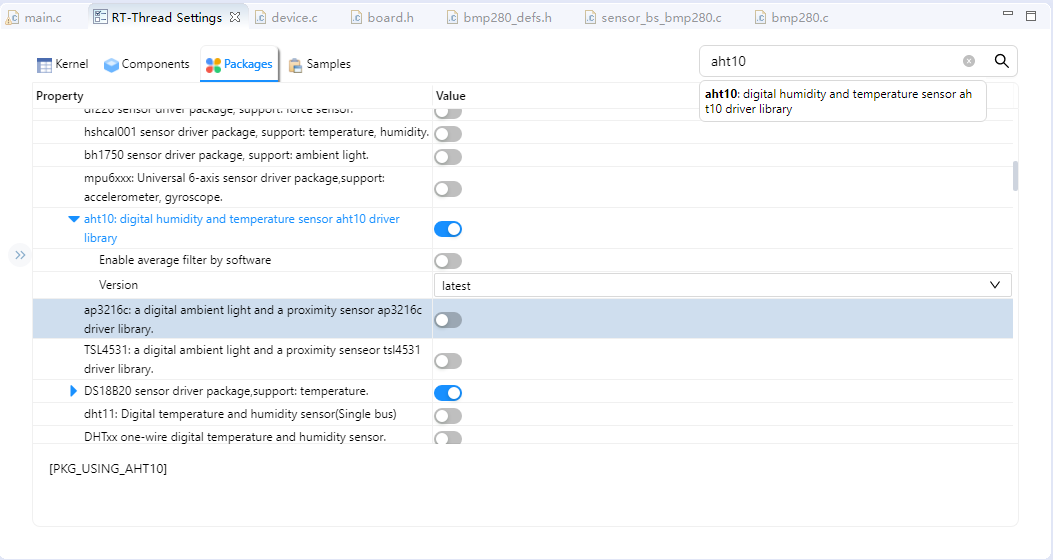1053x560 pixels.
Task: Expand the DS18B20 tree node
Action: [x=74, y=391]
